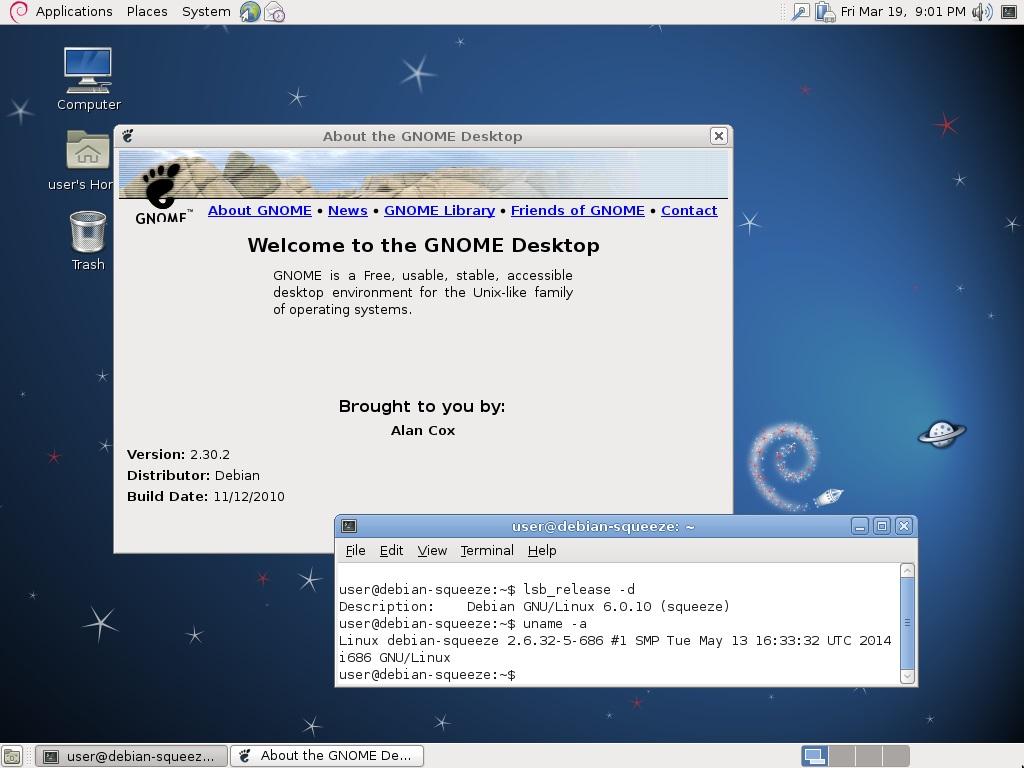Image resolution: width=1024 pixels, height=768 pixels.
Task: Open the terminal View menu
Action: point(432,551)
